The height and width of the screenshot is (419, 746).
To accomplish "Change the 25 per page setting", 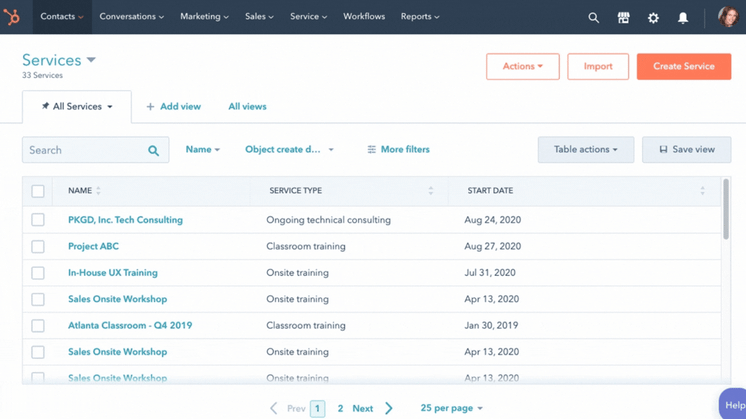I will (452, 408).
